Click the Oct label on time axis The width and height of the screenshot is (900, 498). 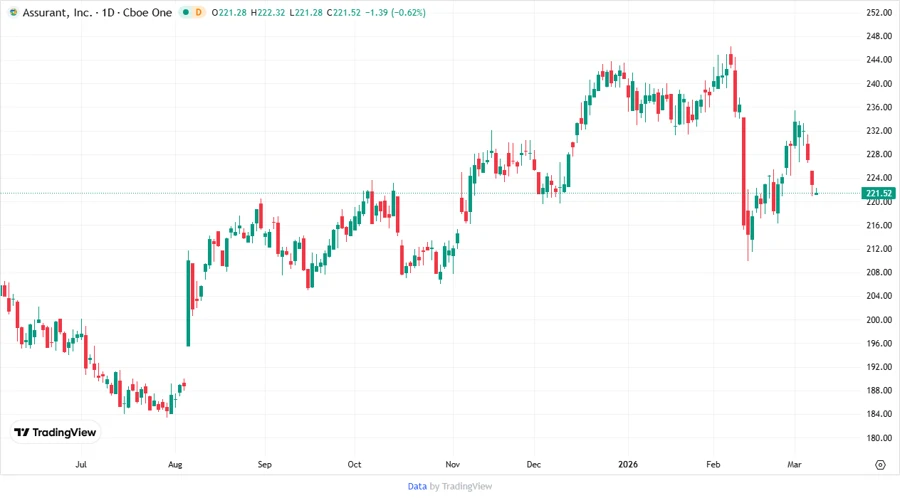point(354,464)
